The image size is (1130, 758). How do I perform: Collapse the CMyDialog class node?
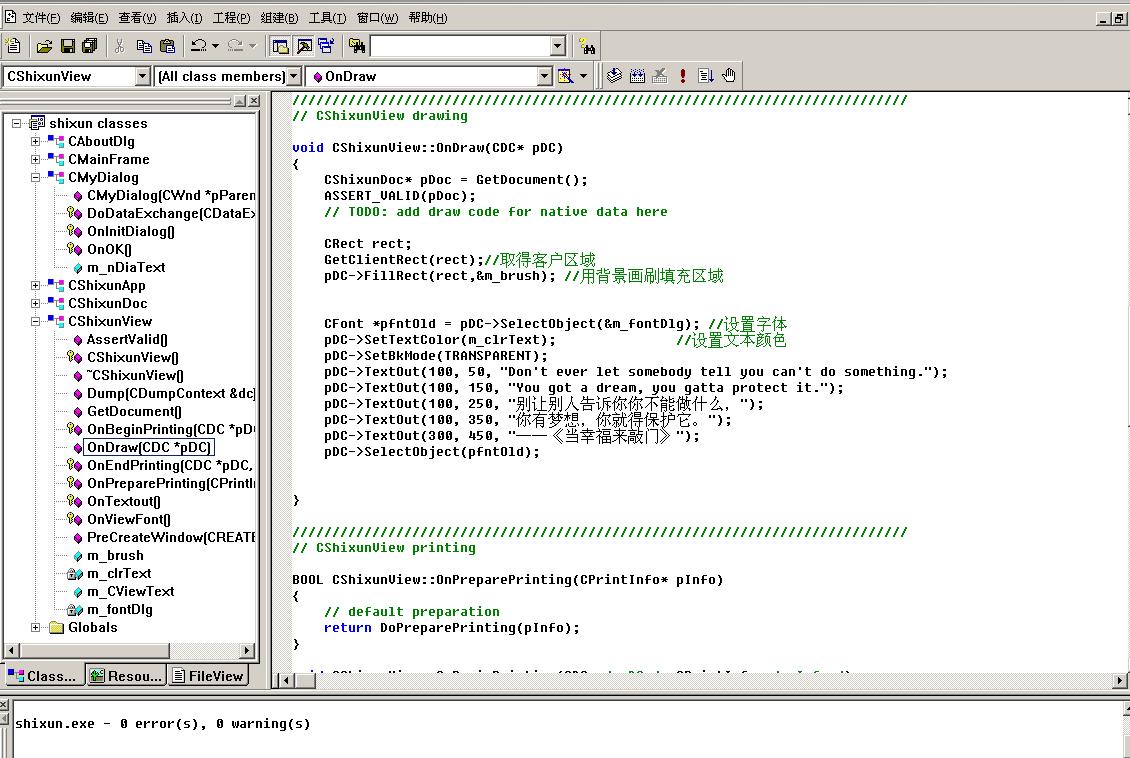click(x=35, y=177)
